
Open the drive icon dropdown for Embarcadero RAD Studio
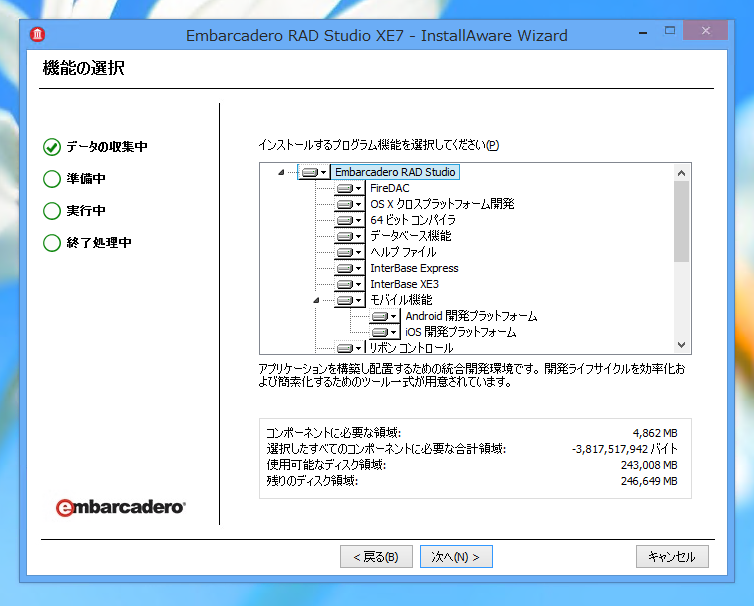click(314, 172)
